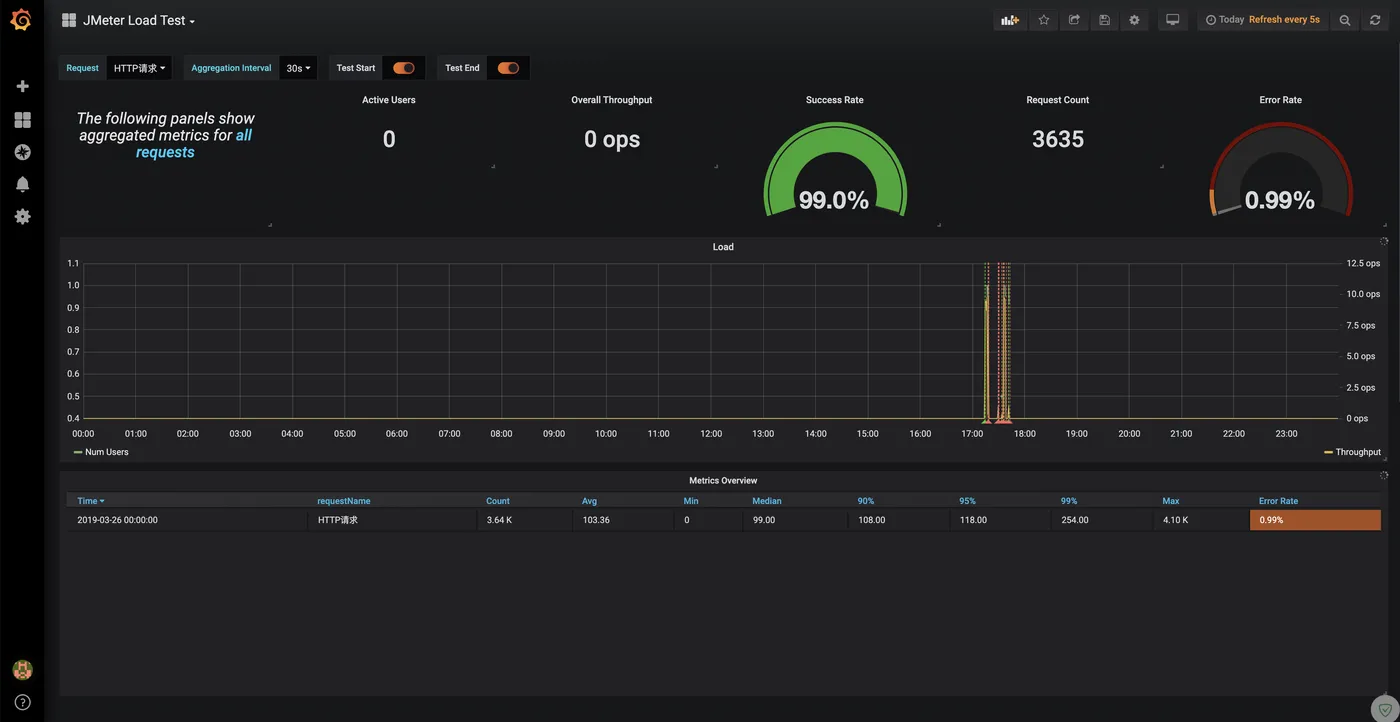Click the Overall Throughput panel title
This screenshot has width=1400, height=722.
click(x=612, y=100)
